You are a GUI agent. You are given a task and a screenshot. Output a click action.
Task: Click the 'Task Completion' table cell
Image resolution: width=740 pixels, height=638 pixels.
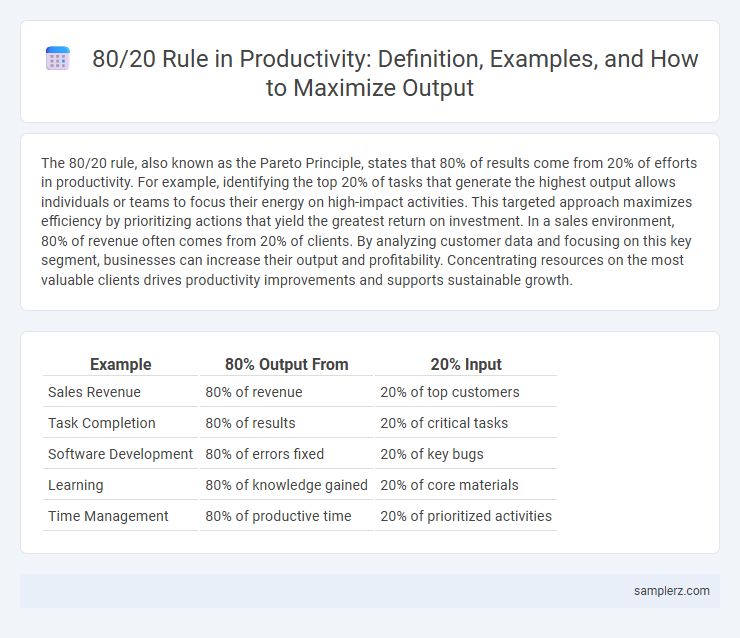(x=120, y=423)
